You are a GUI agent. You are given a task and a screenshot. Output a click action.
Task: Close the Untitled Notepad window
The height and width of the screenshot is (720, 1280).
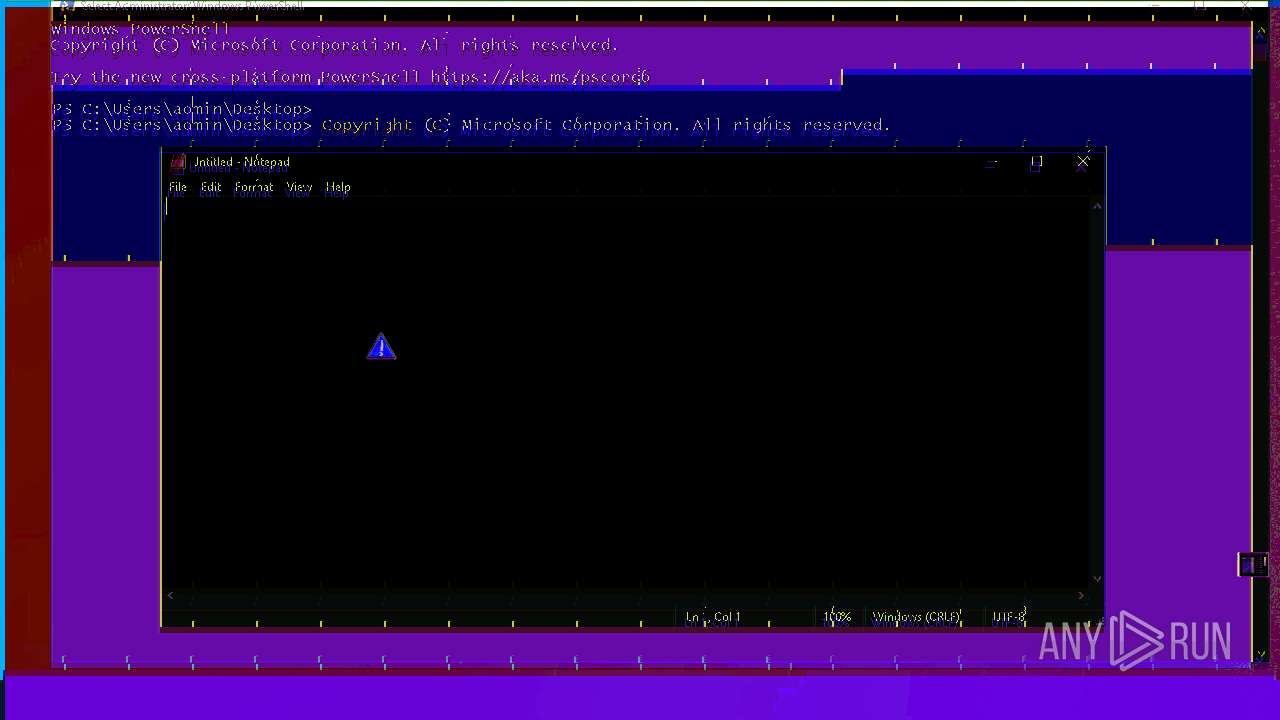(x=1082, y=162)
